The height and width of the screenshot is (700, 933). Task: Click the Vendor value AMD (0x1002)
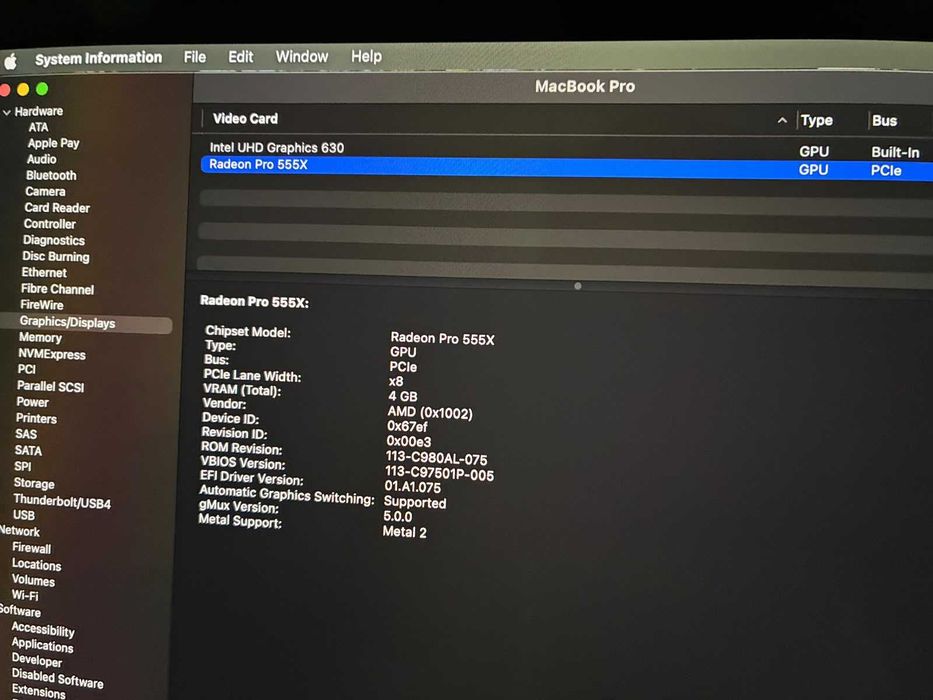point(430,412)
